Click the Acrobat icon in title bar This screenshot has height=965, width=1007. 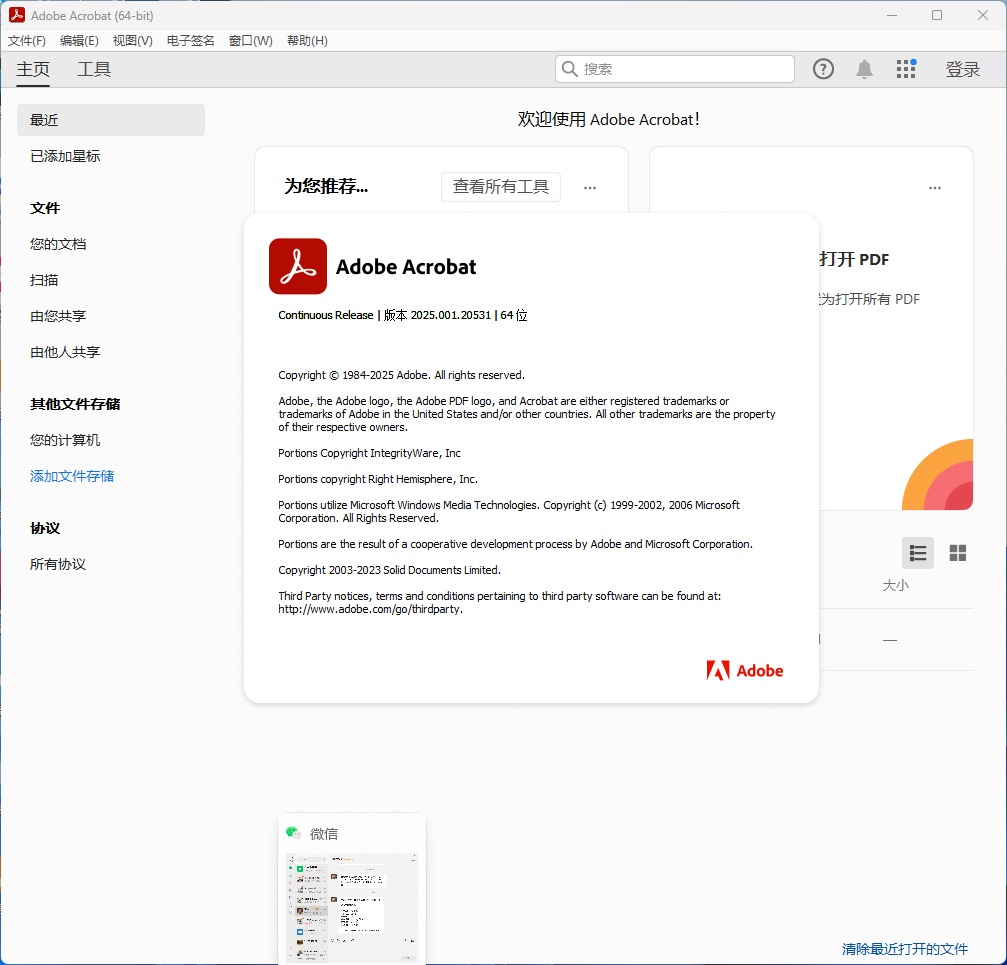pos(17,15)
